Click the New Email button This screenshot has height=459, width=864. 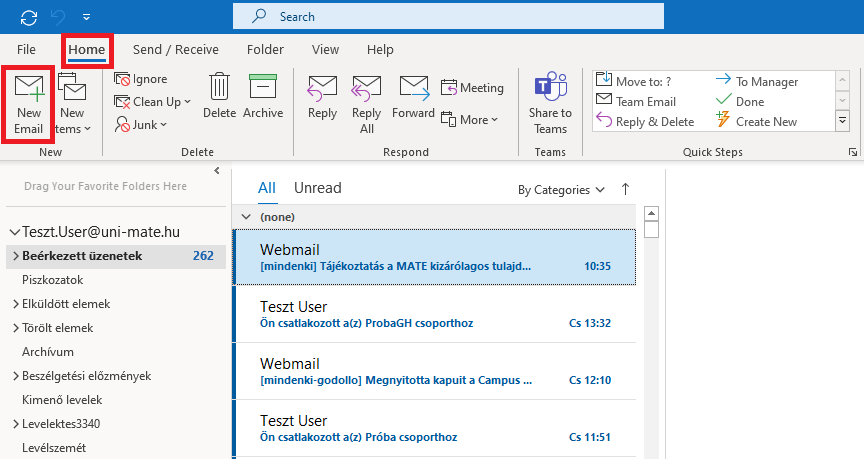[29, 105]
